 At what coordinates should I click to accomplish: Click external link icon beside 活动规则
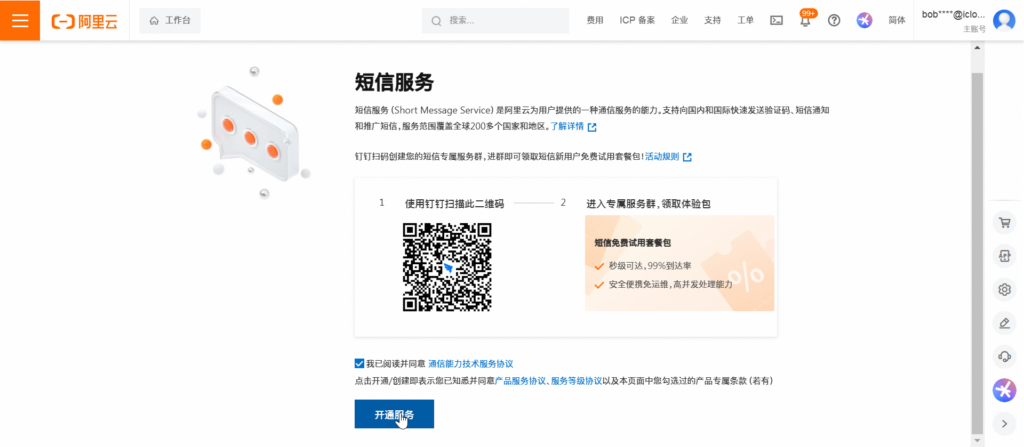(687, 157)
